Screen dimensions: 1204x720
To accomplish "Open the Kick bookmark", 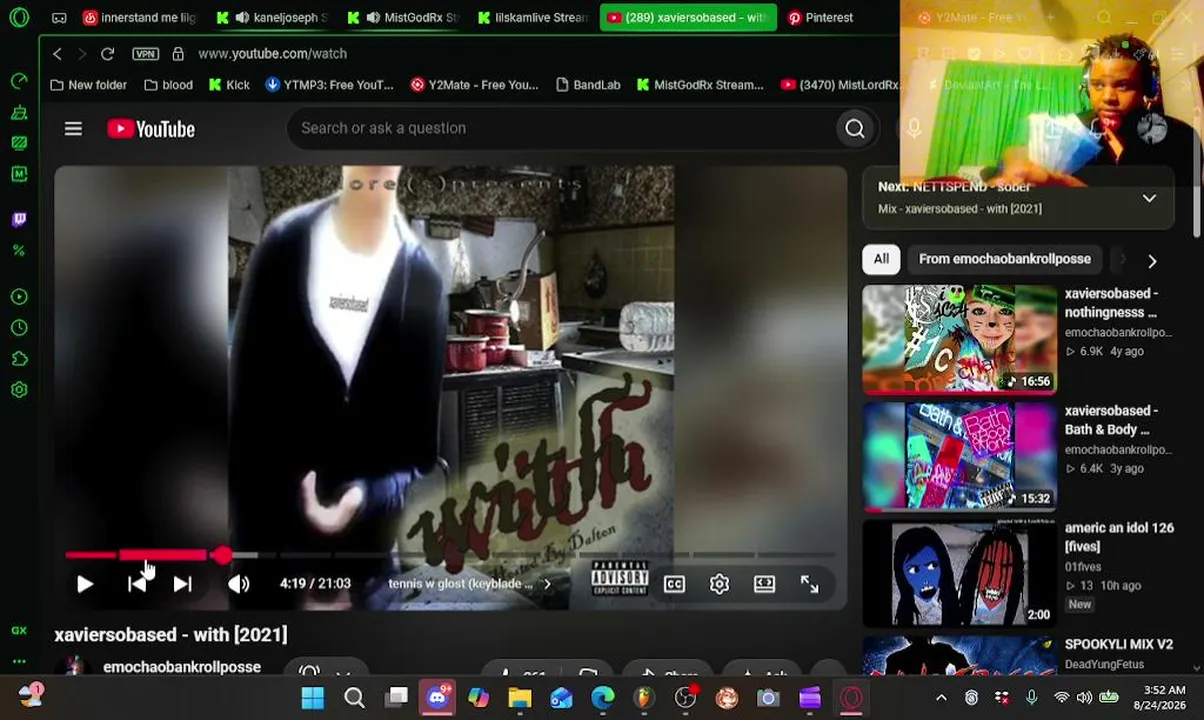I will click(229, 85).
